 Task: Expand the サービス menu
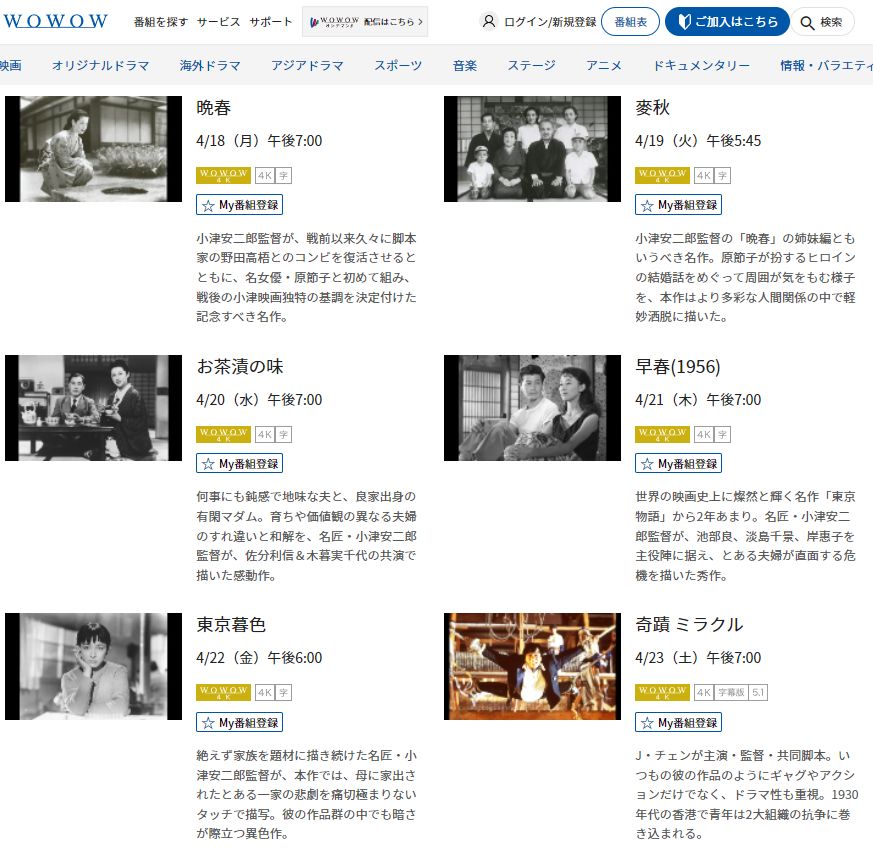(218, 22)
